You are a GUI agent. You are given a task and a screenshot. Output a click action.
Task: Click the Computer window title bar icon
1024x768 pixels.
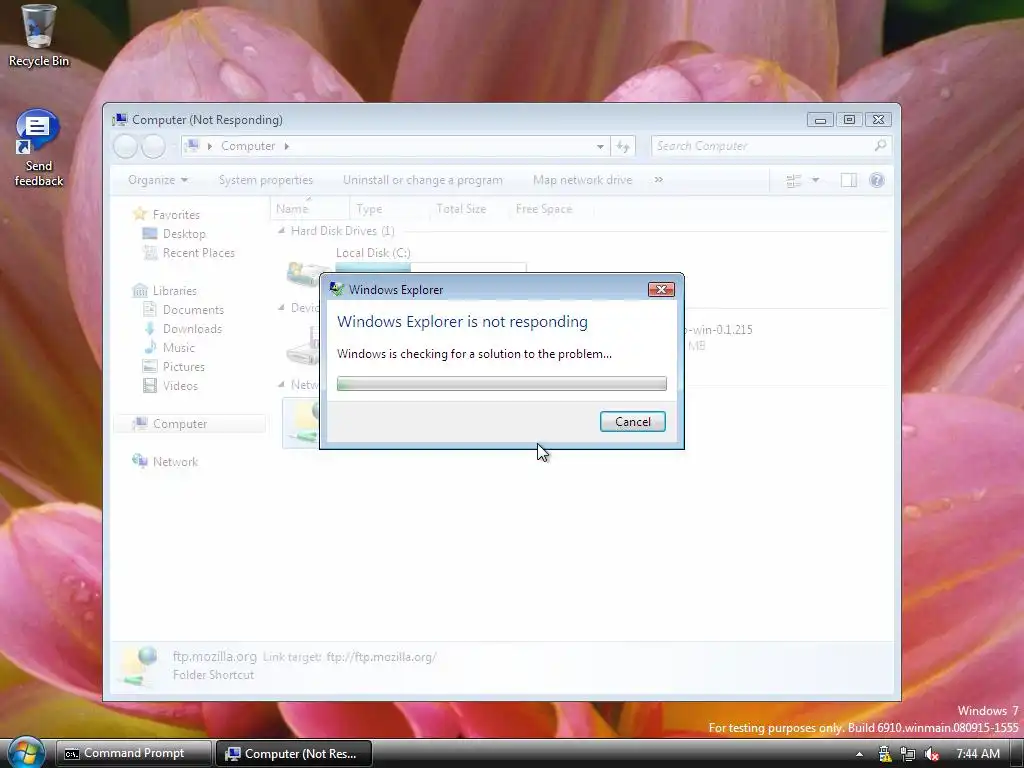(120, 120)
